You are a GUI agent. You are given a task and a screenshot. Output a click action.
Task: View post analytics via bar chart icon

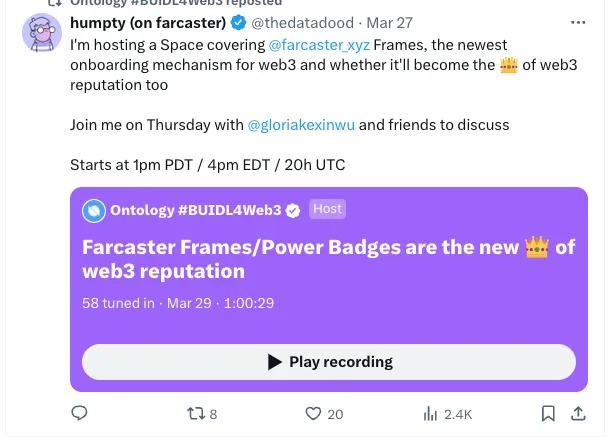pyautogui.click(x=431, y=413)
